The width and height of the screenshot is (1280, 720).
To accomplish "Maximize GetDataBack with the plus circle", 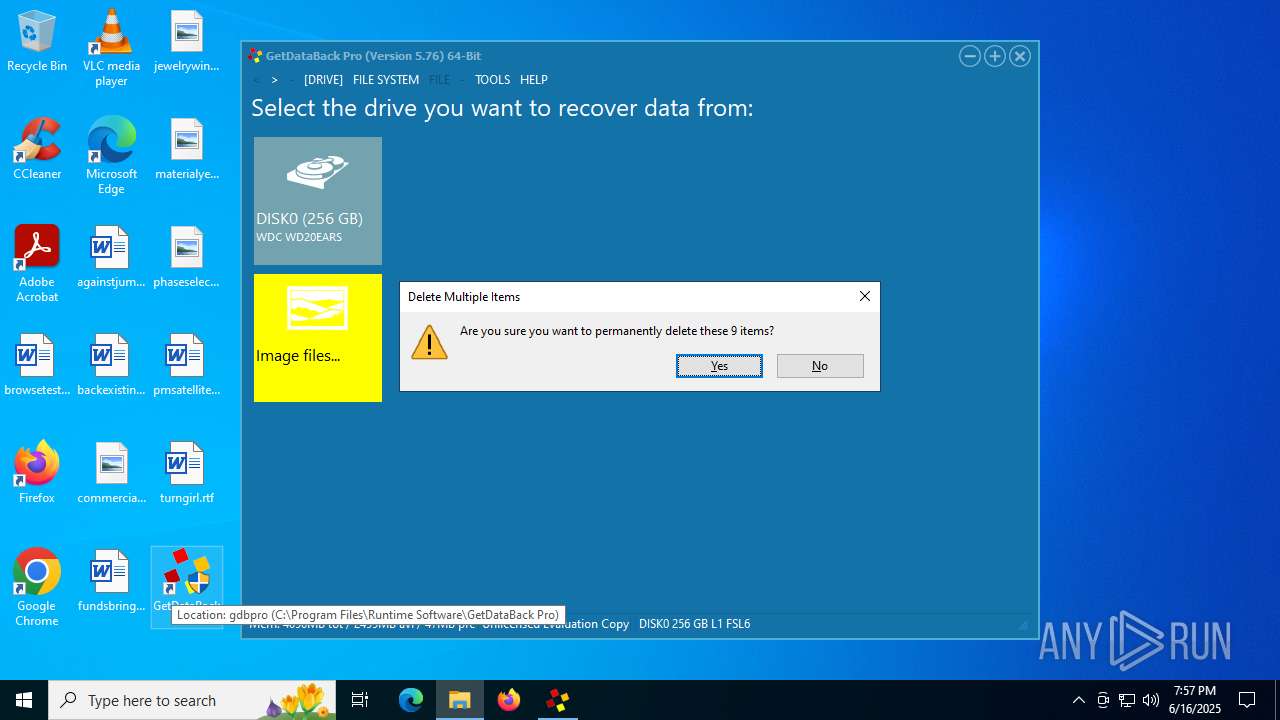I will pos(995,56).
